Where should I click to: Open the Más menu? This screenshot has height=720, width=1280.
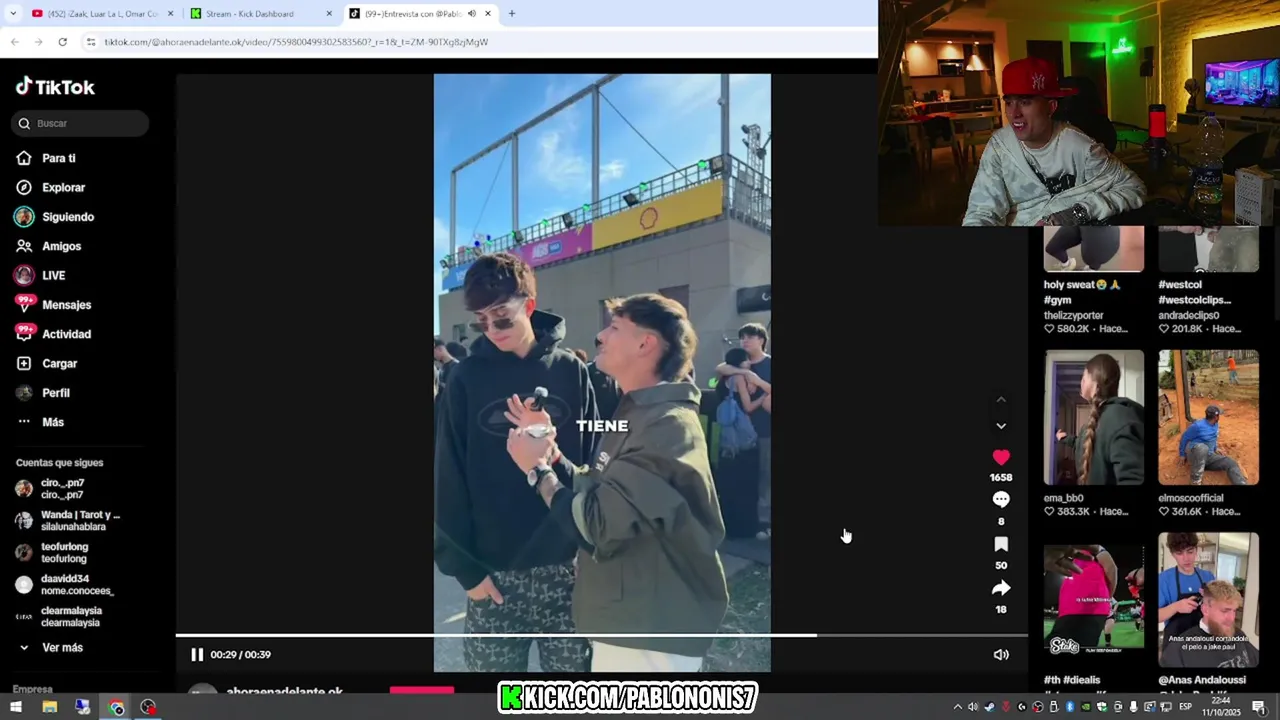(x=40, y=422)
